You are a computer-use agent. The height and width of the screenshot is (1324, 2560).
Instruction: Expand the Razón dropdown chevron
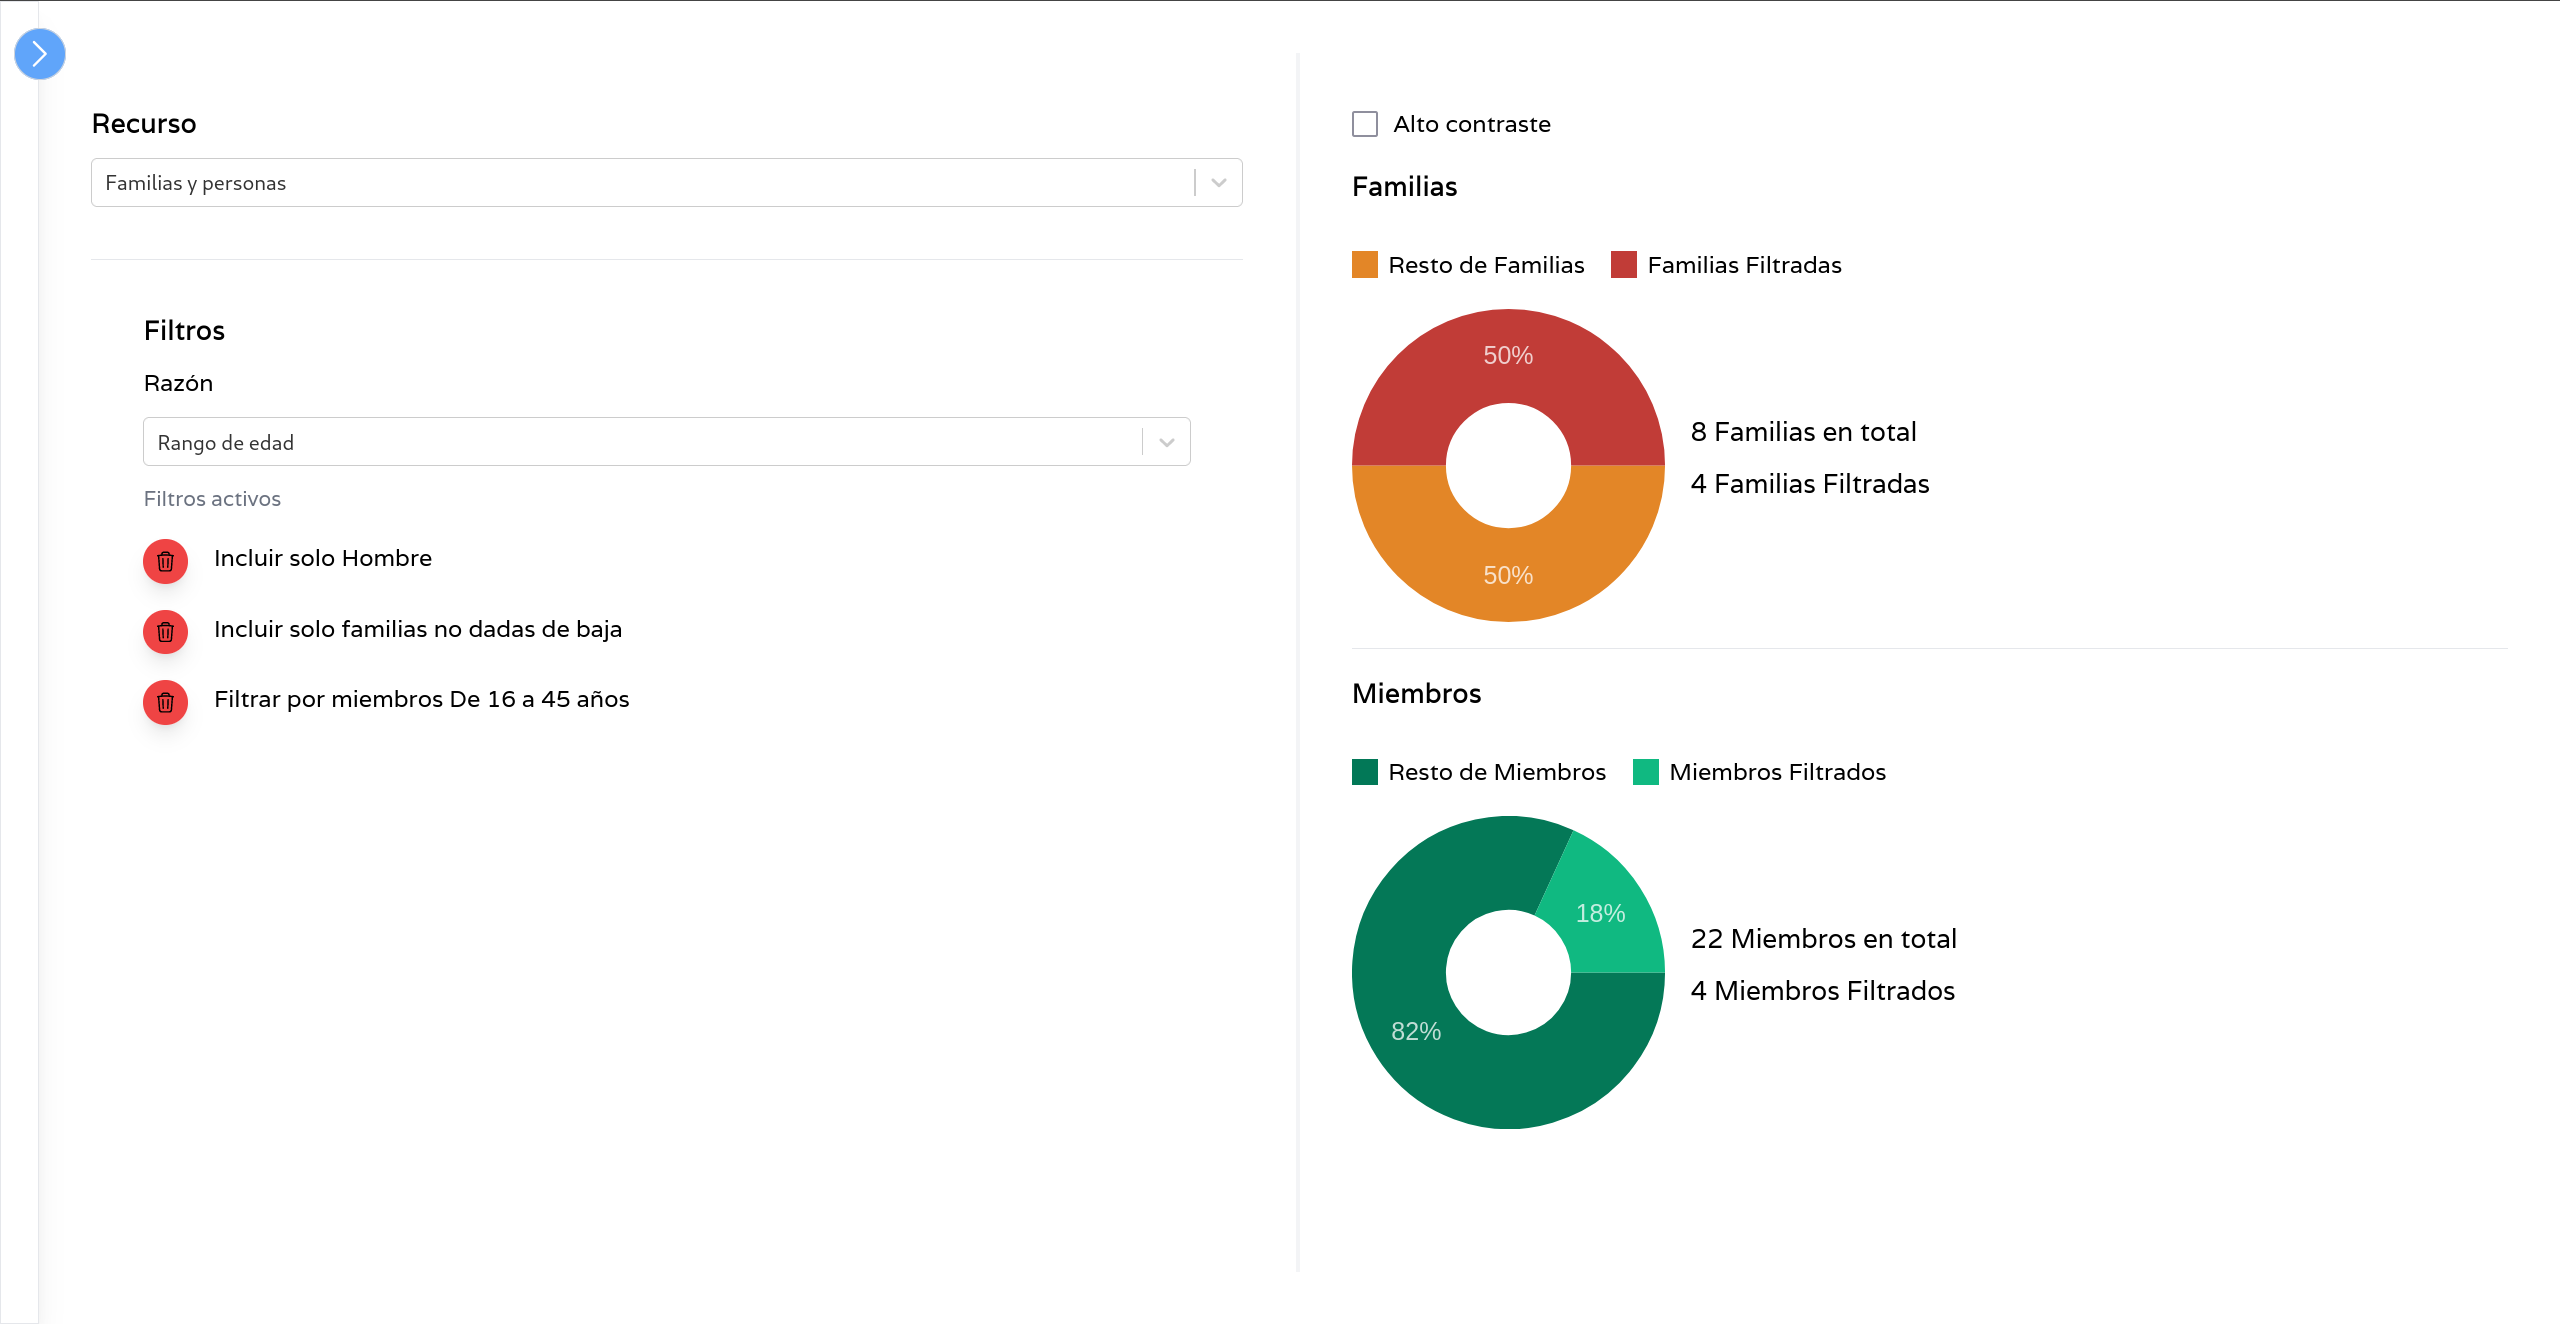click(x=1166, y=442)
